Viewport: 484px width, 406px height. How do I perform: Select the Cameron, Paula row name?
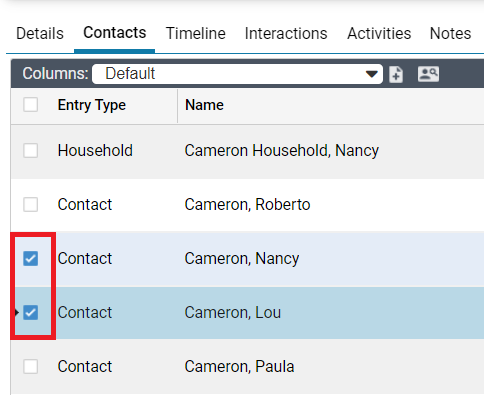239,367
